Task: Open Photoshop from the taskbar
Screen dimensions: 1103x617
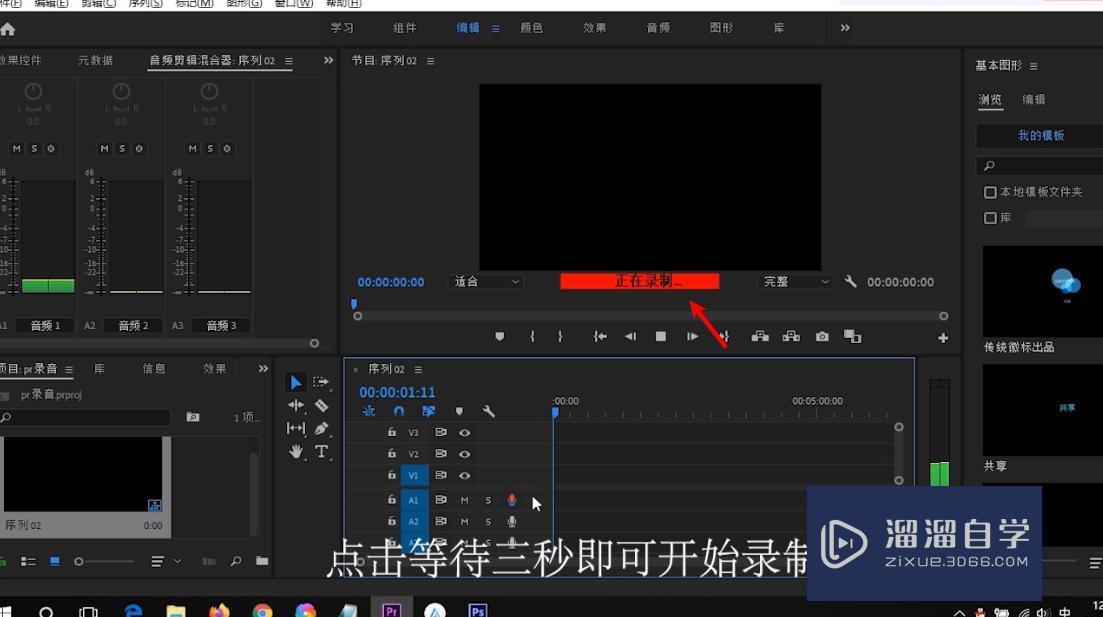Action: [478, 609]
